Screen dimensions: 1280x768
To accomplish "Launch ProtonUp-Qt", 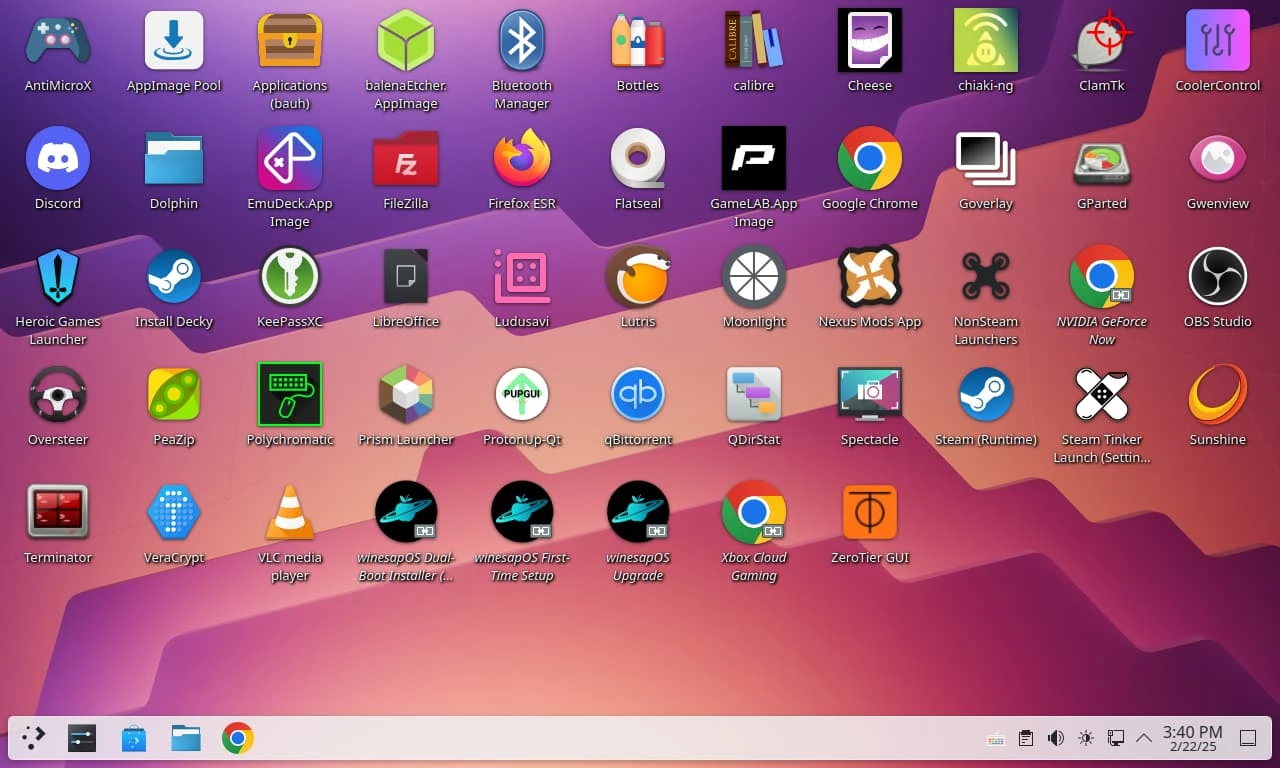I will pos(521,394).
